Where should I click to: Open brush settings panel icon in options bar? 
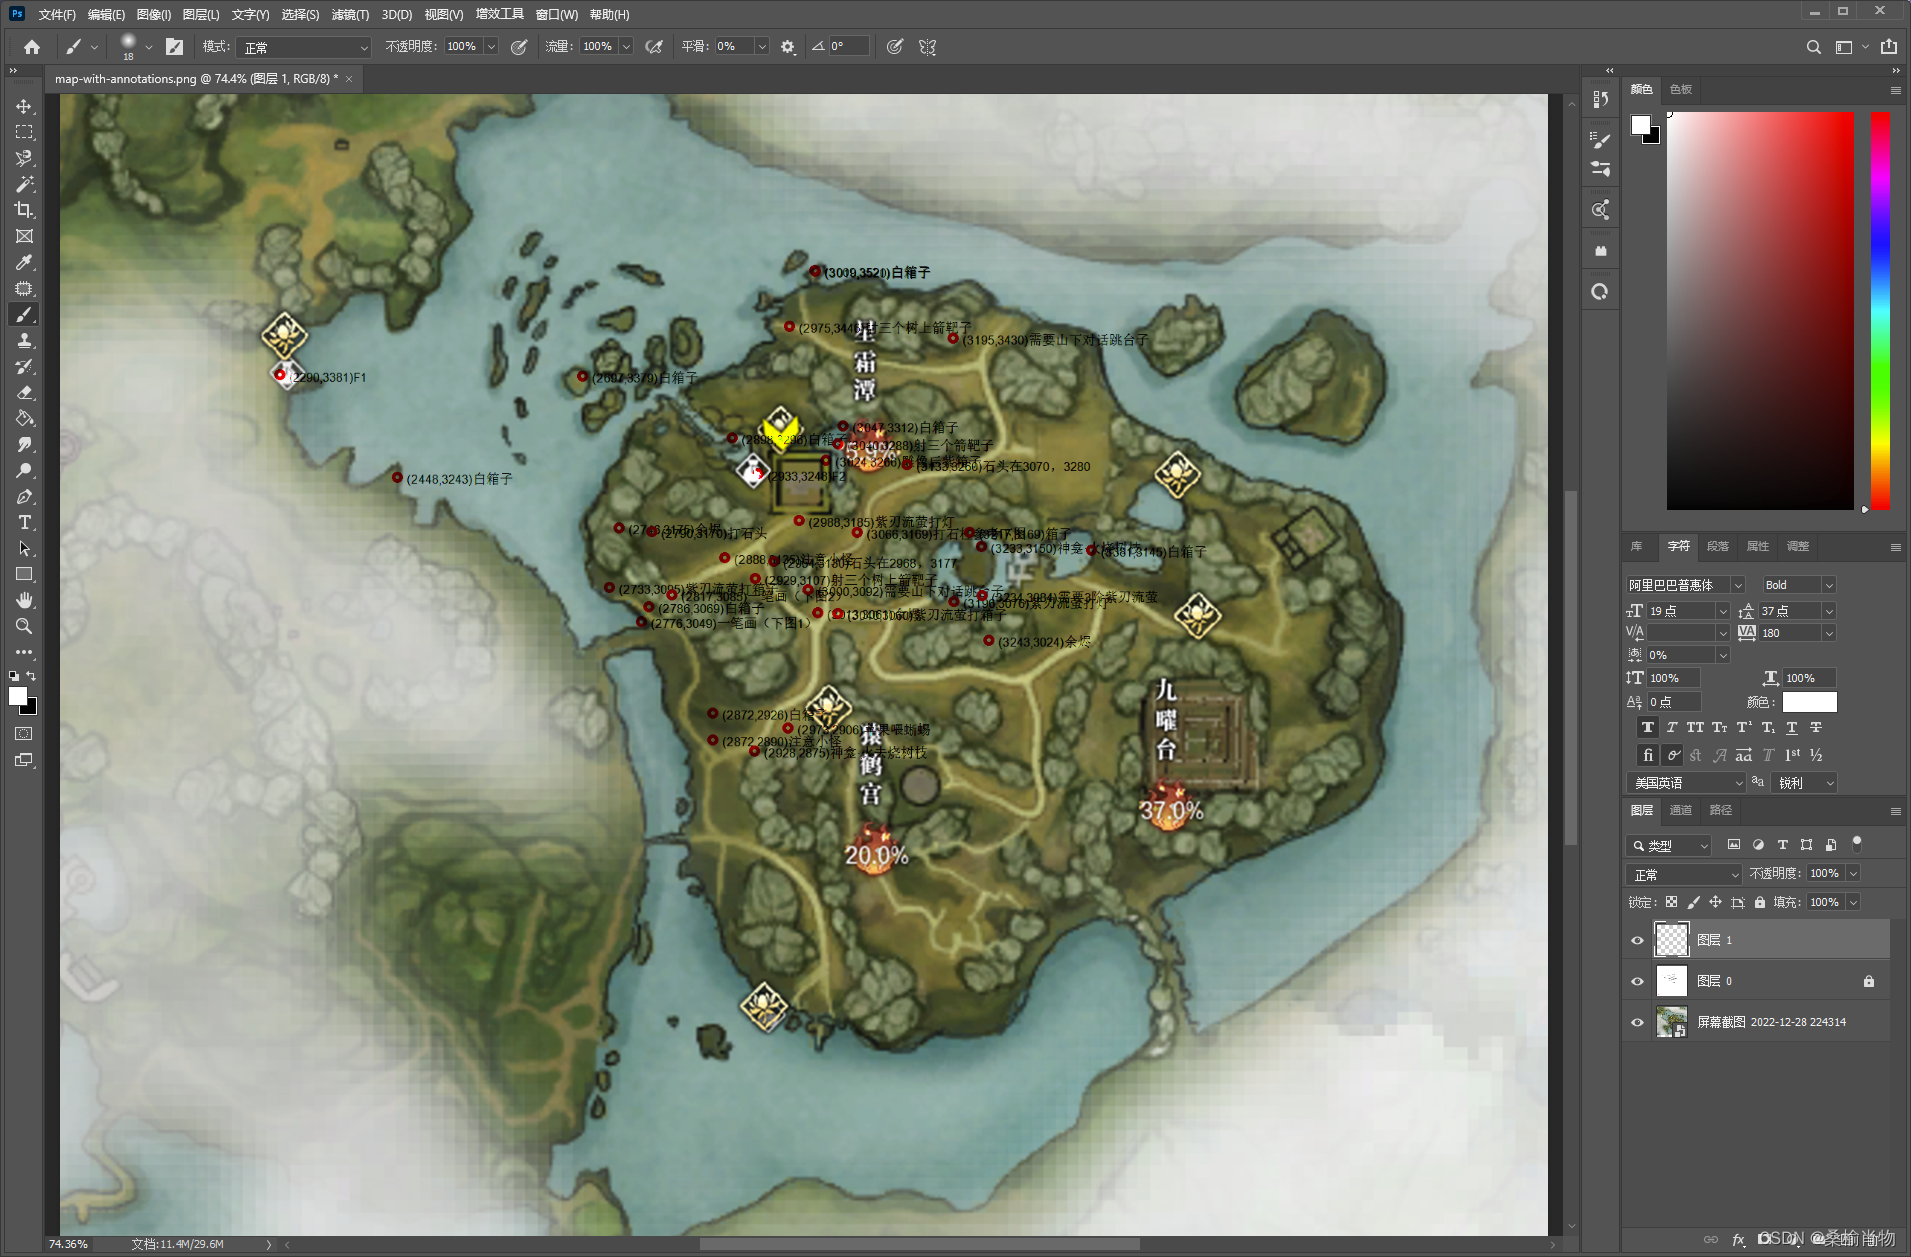click(174, 46)
